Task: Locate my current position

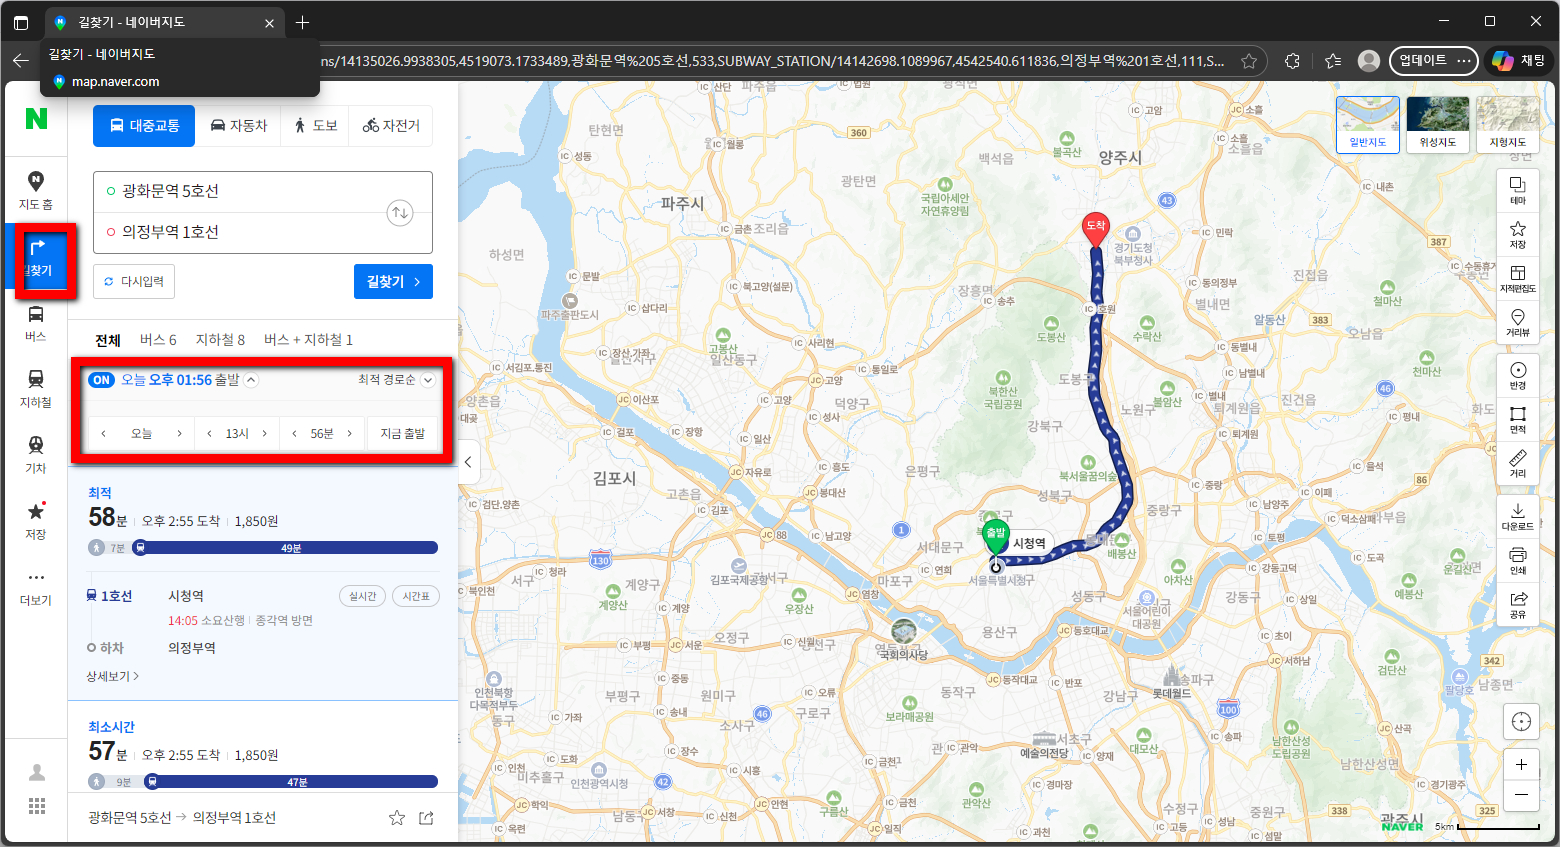Action: pos(1521,722)
